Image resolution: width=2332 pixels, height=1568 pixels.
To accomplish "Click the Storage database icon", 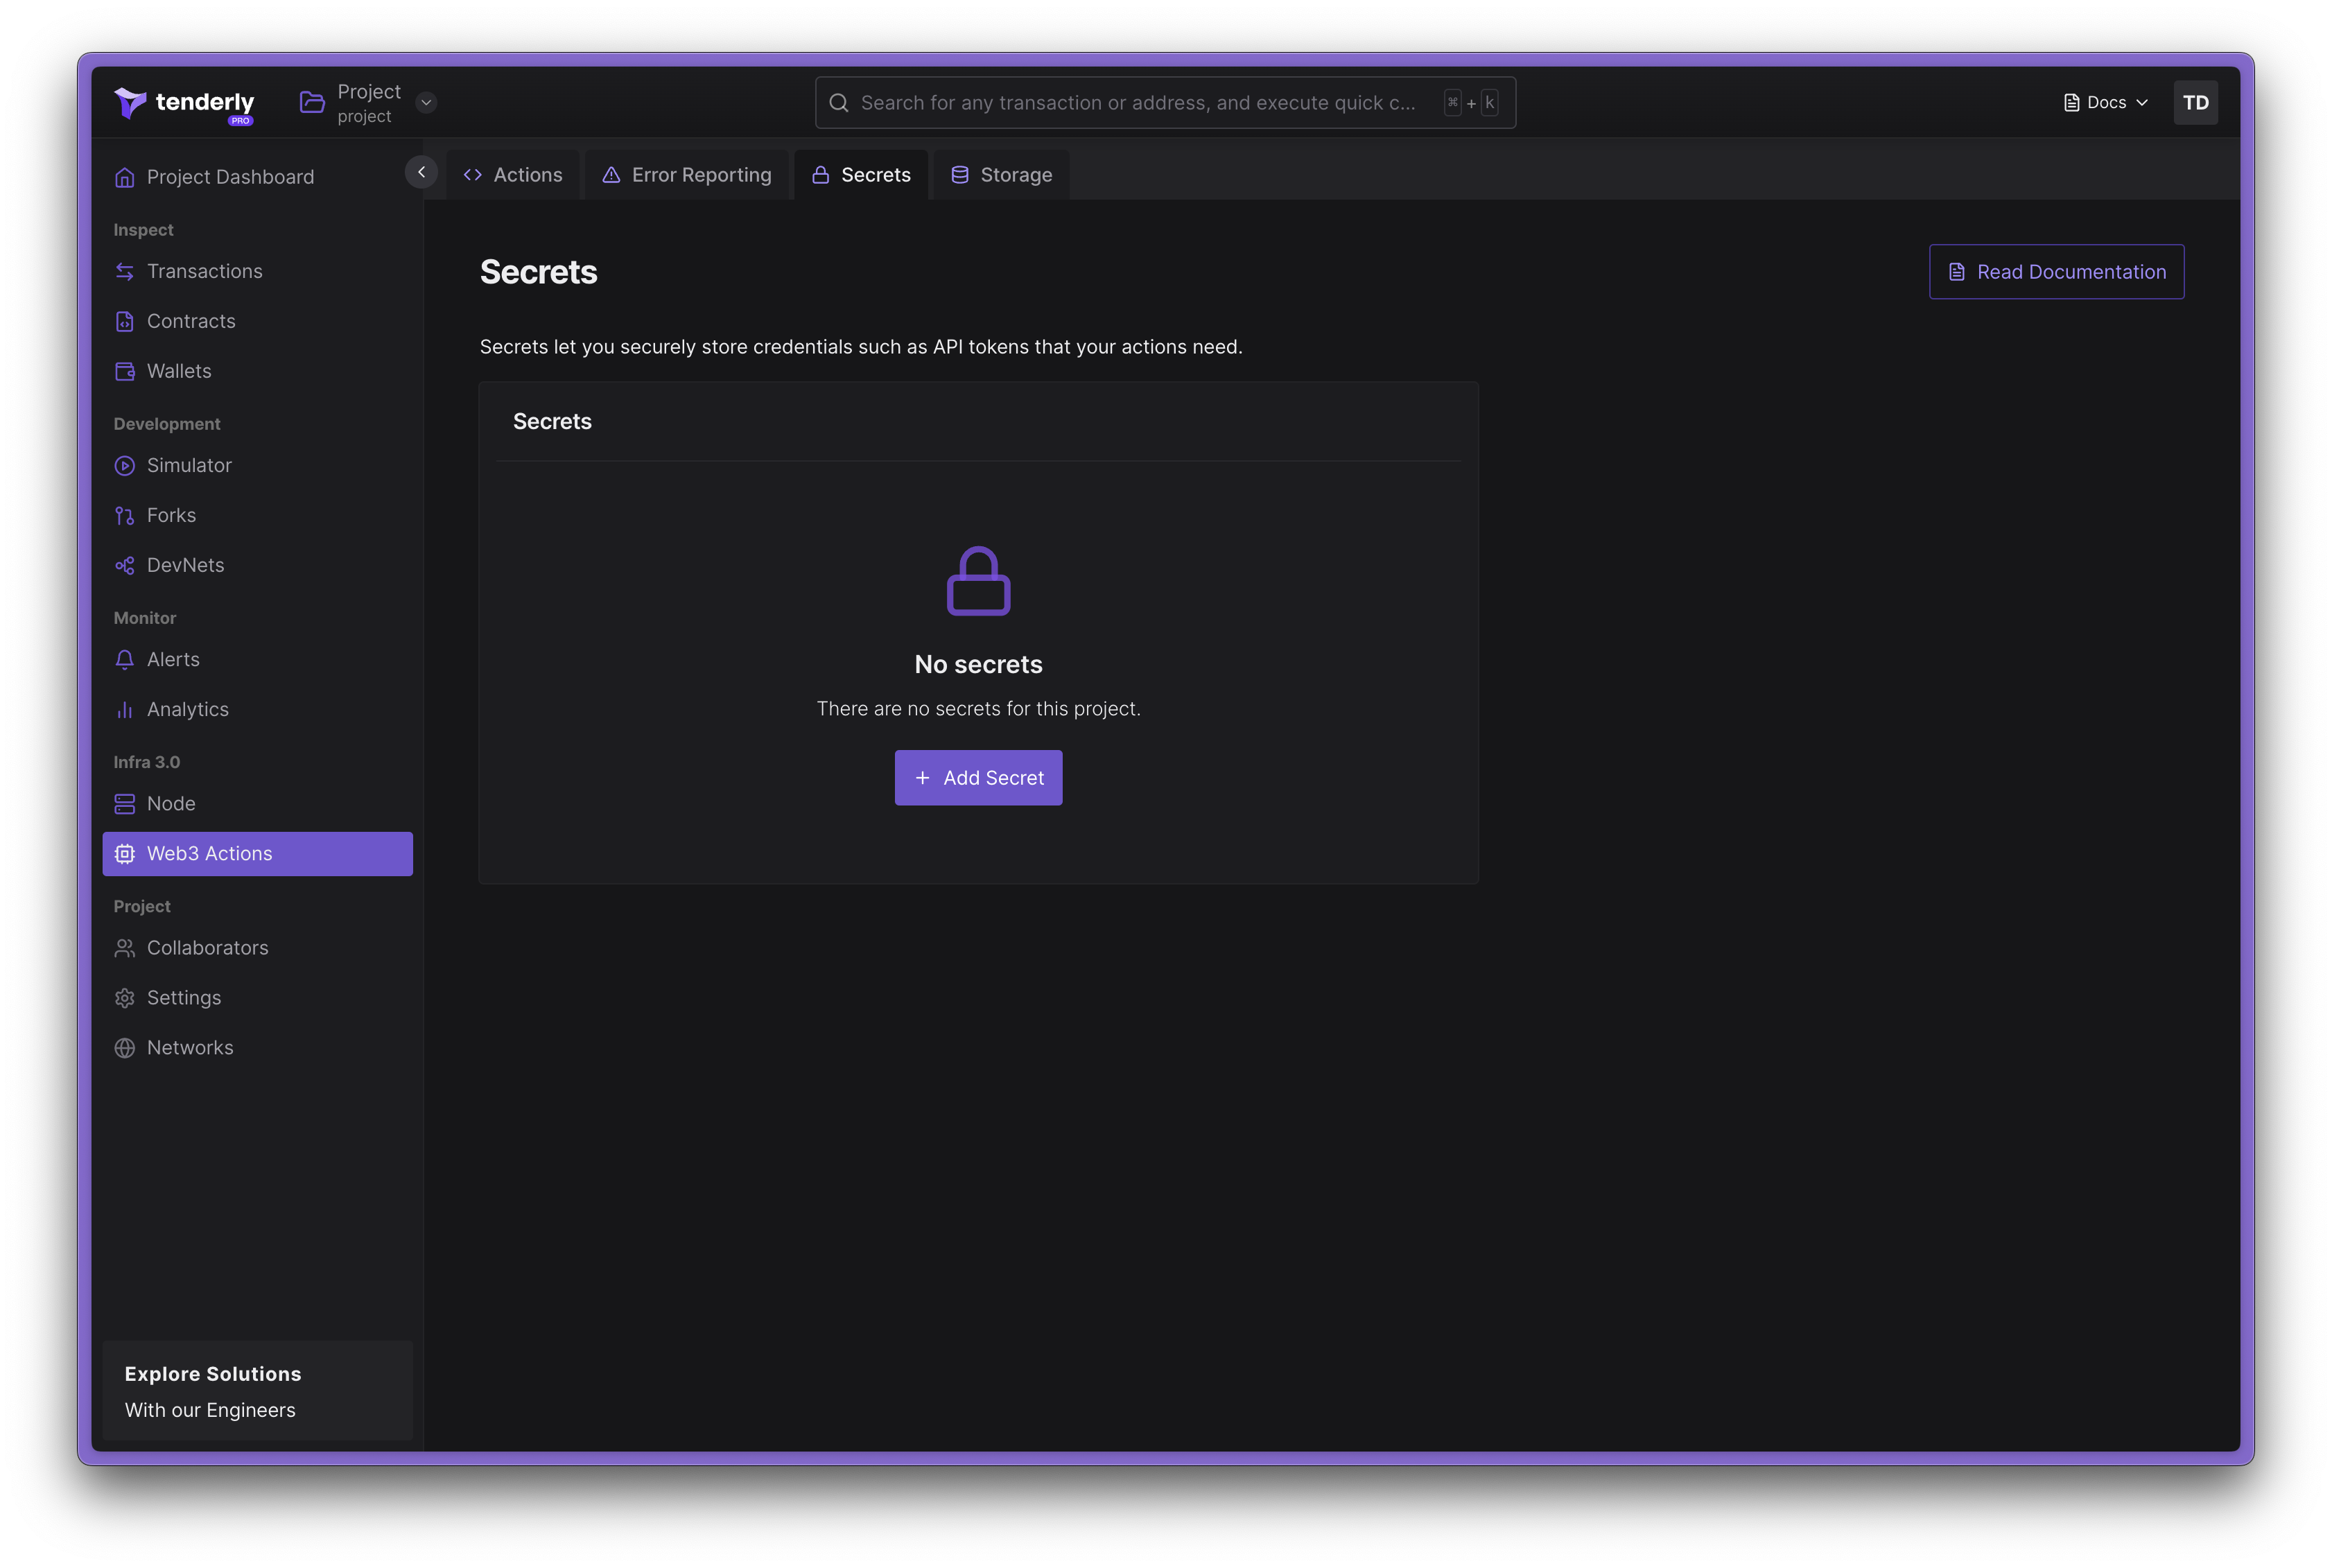I will coord(959,175).
